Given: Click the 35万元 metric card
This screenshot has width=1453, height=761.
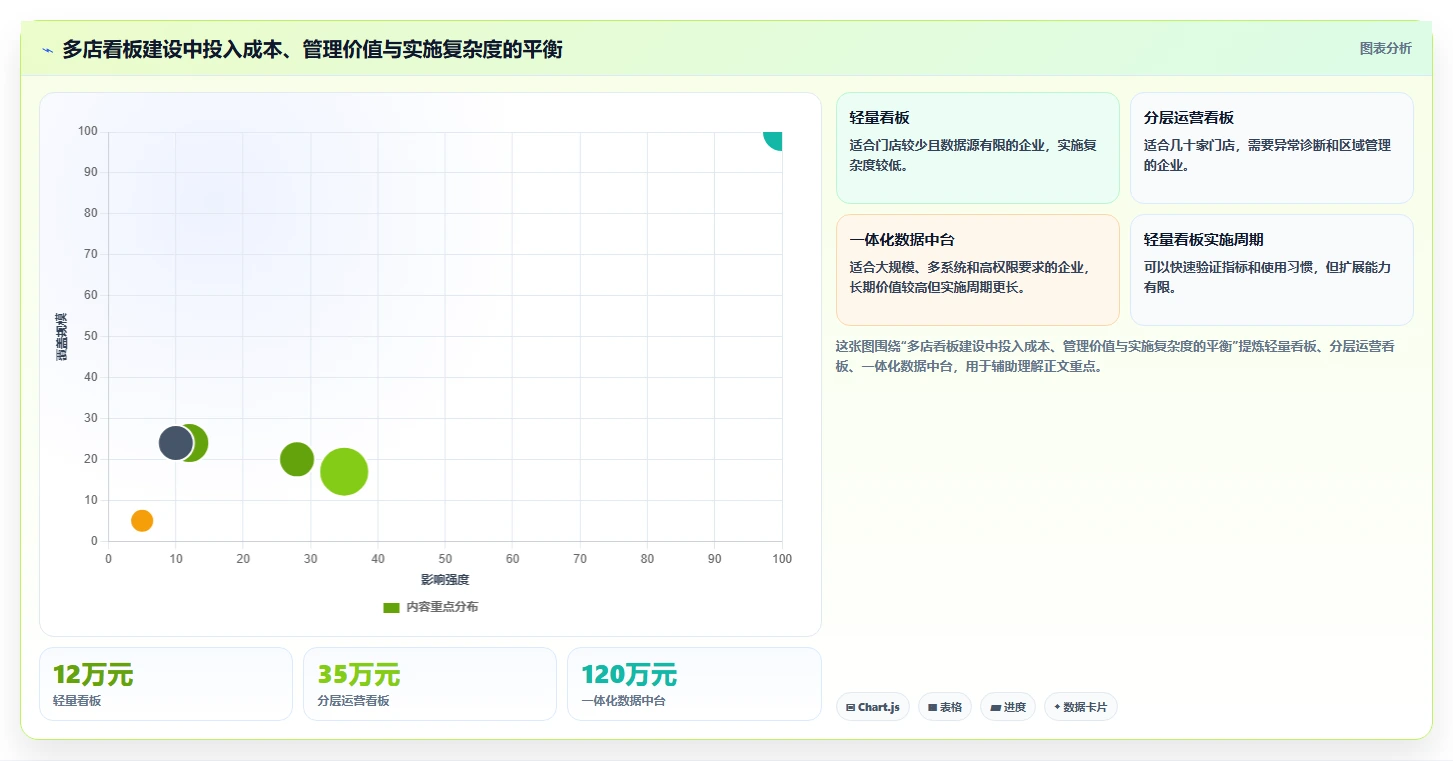Looking at the screenshot, I should click(x=430, y=684).
